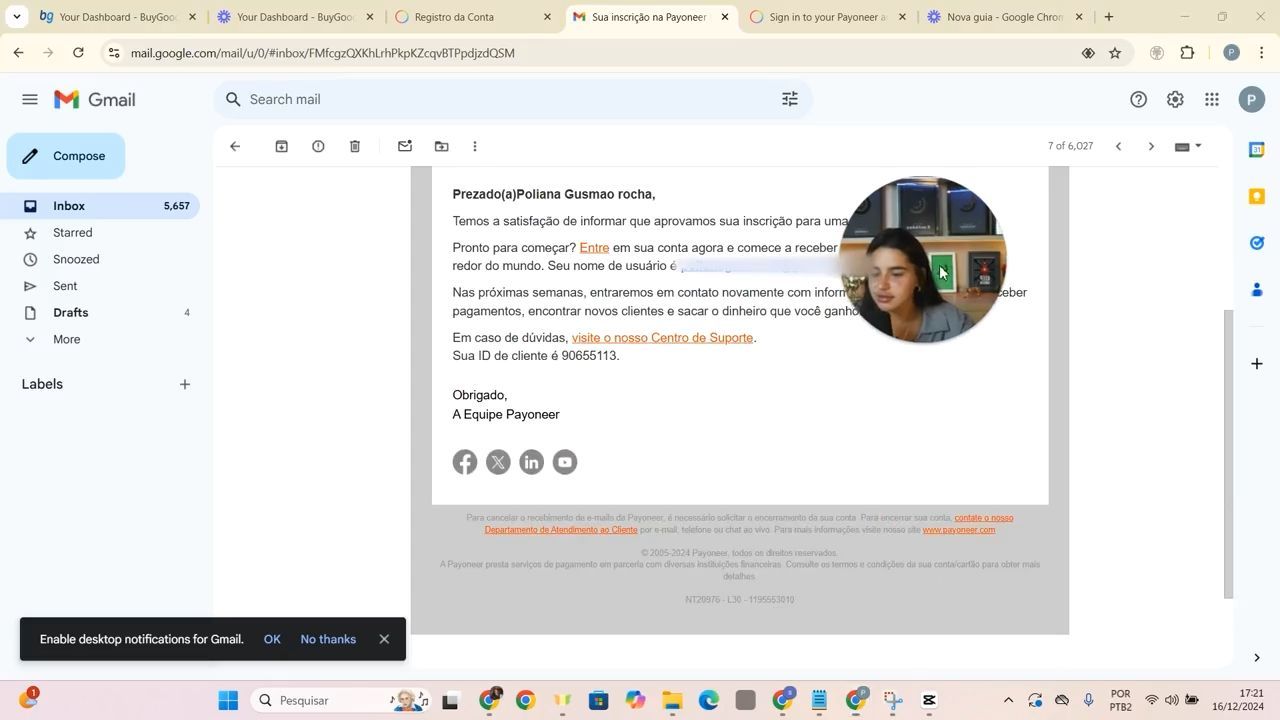This screenshot has height=720, width=1280.
Task: Close the Sua inscrição na Payoneer tab
Action: click(725, 17)
